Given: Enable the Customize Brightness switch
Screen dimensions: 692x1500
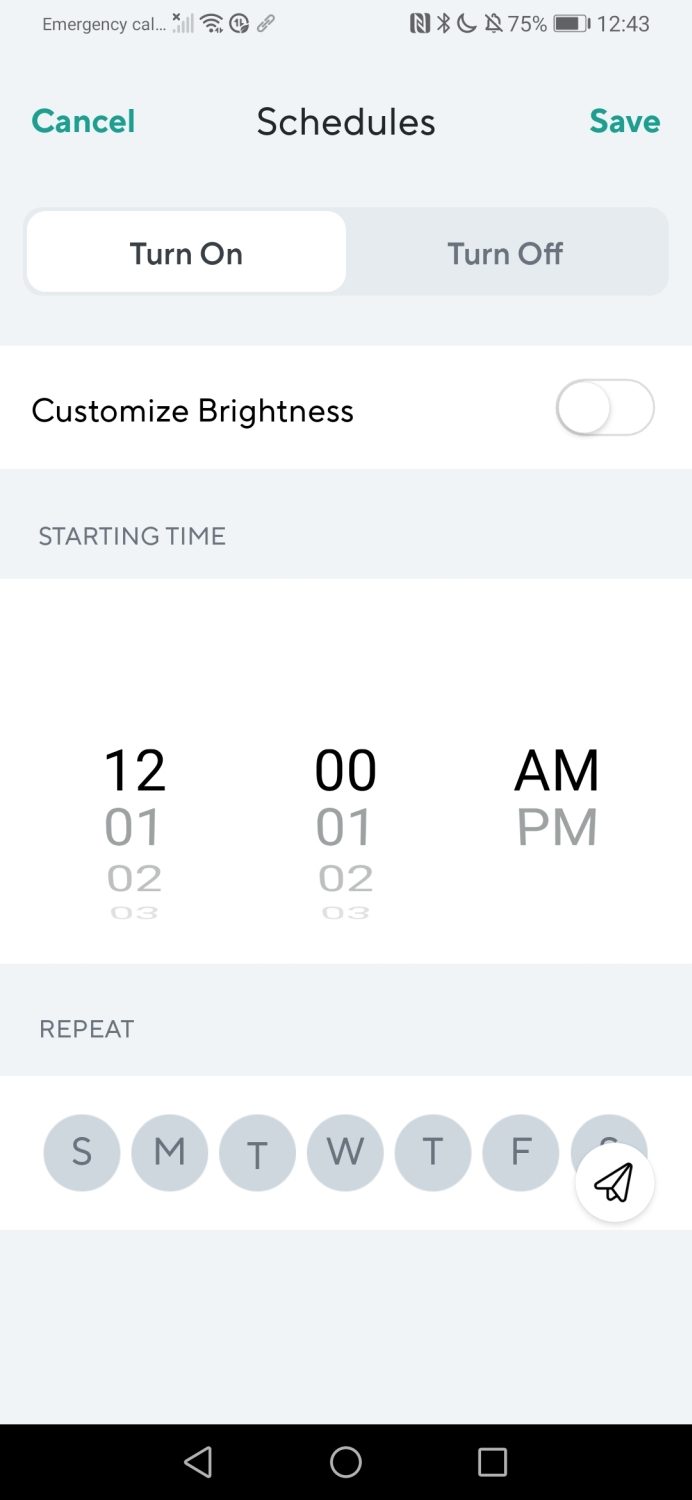Looking at the screenshot, I should click(605, 408).
